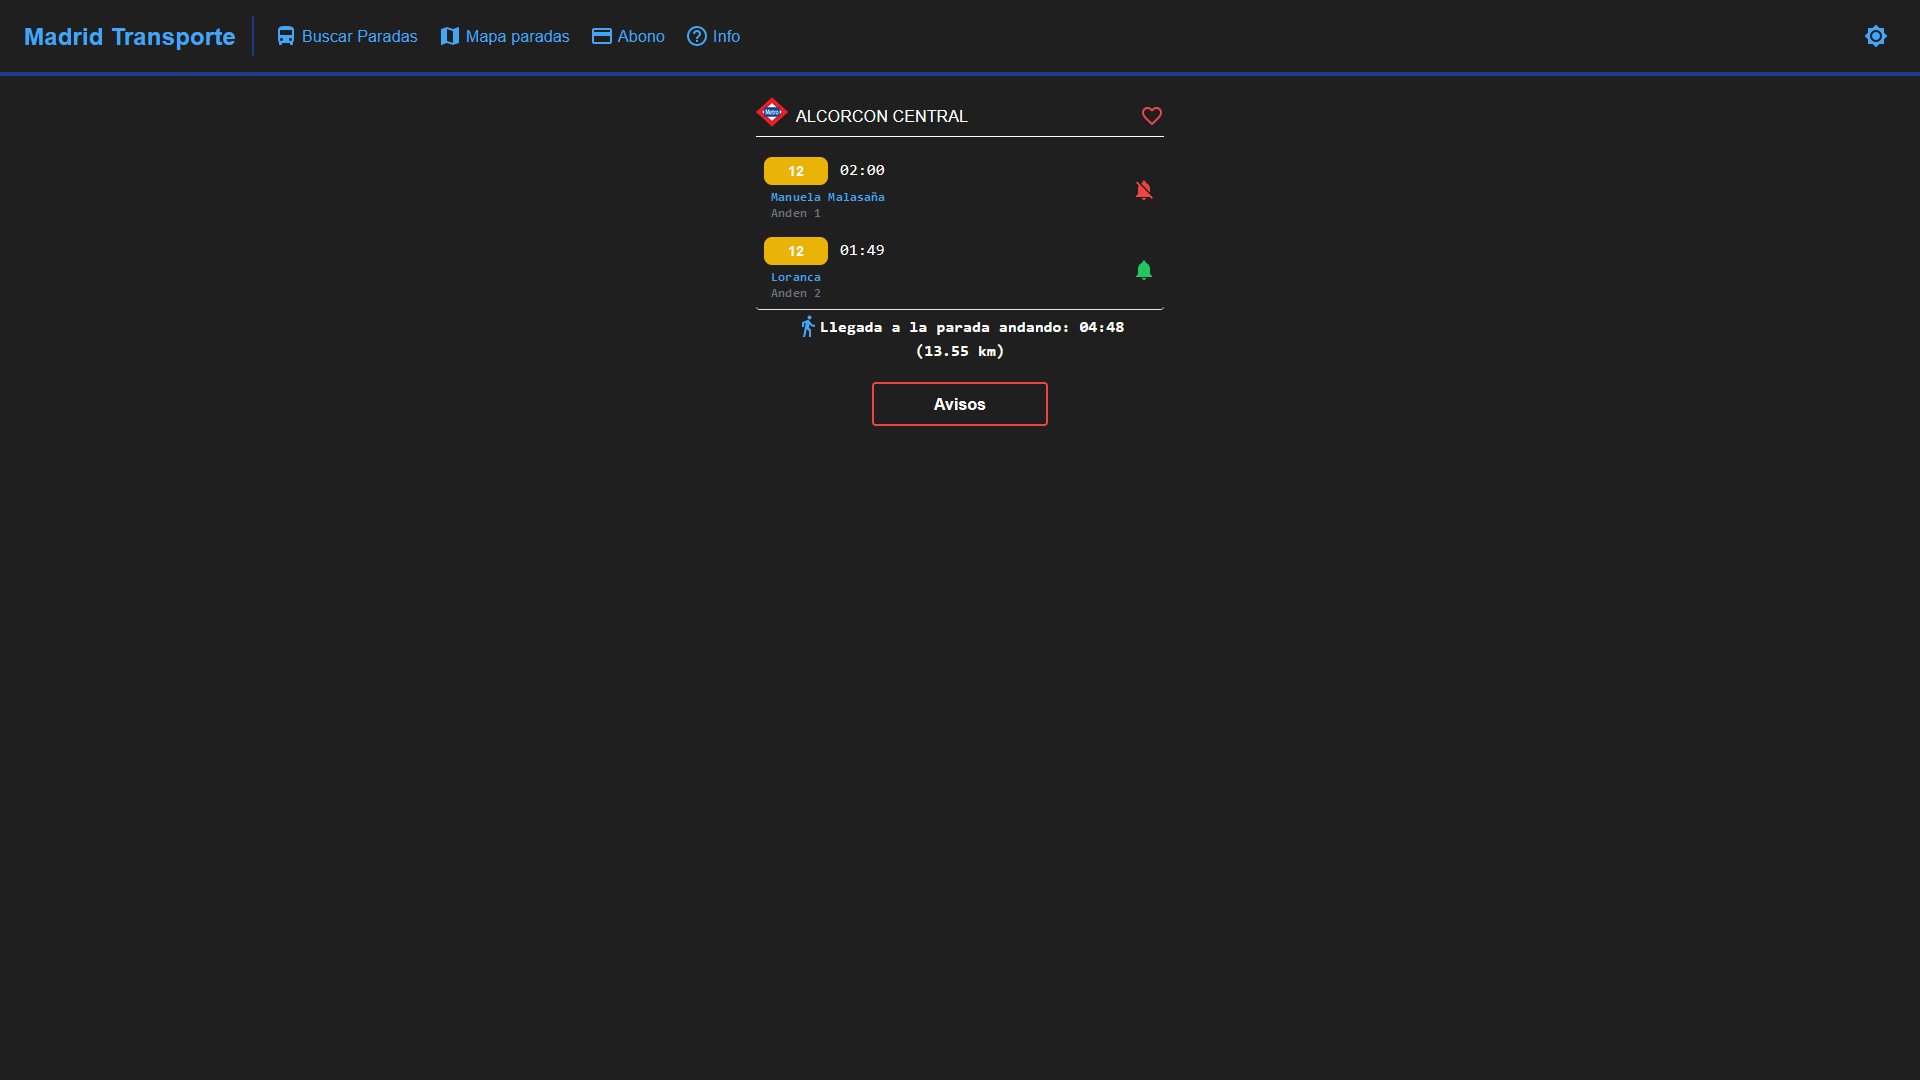Click the Abono card icon
The height and width of the screenshot is (1080, 1920).
[601, 37]
